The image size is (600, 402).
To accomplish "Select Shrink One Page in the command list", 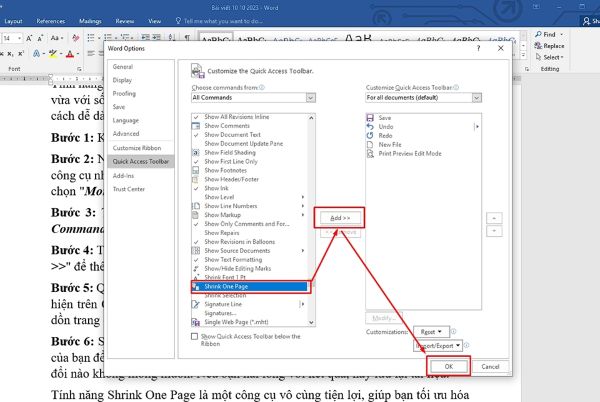I will tap(240, 285).
